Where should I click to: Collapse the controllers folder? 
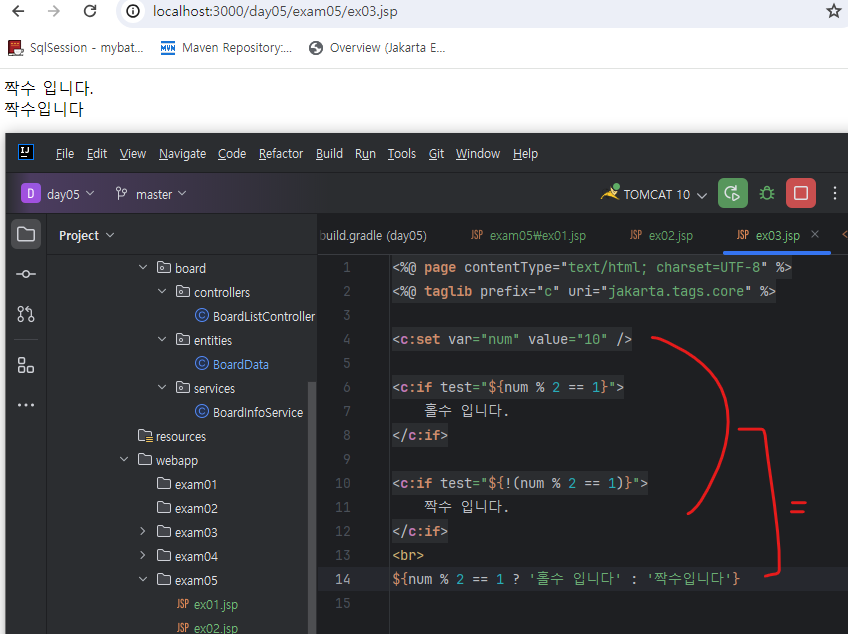(162, 292)
